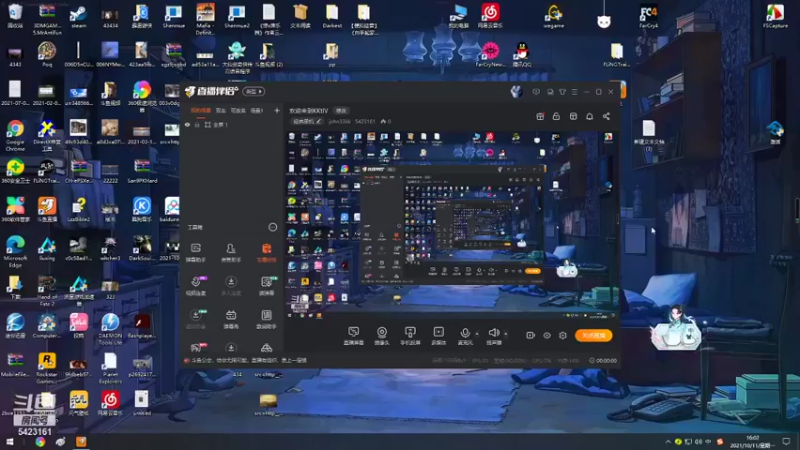The height and width of the screenshot is (450, 800).
Task: Click the arrow pill next to the 直播伴侣 logo
Action: 254,91
